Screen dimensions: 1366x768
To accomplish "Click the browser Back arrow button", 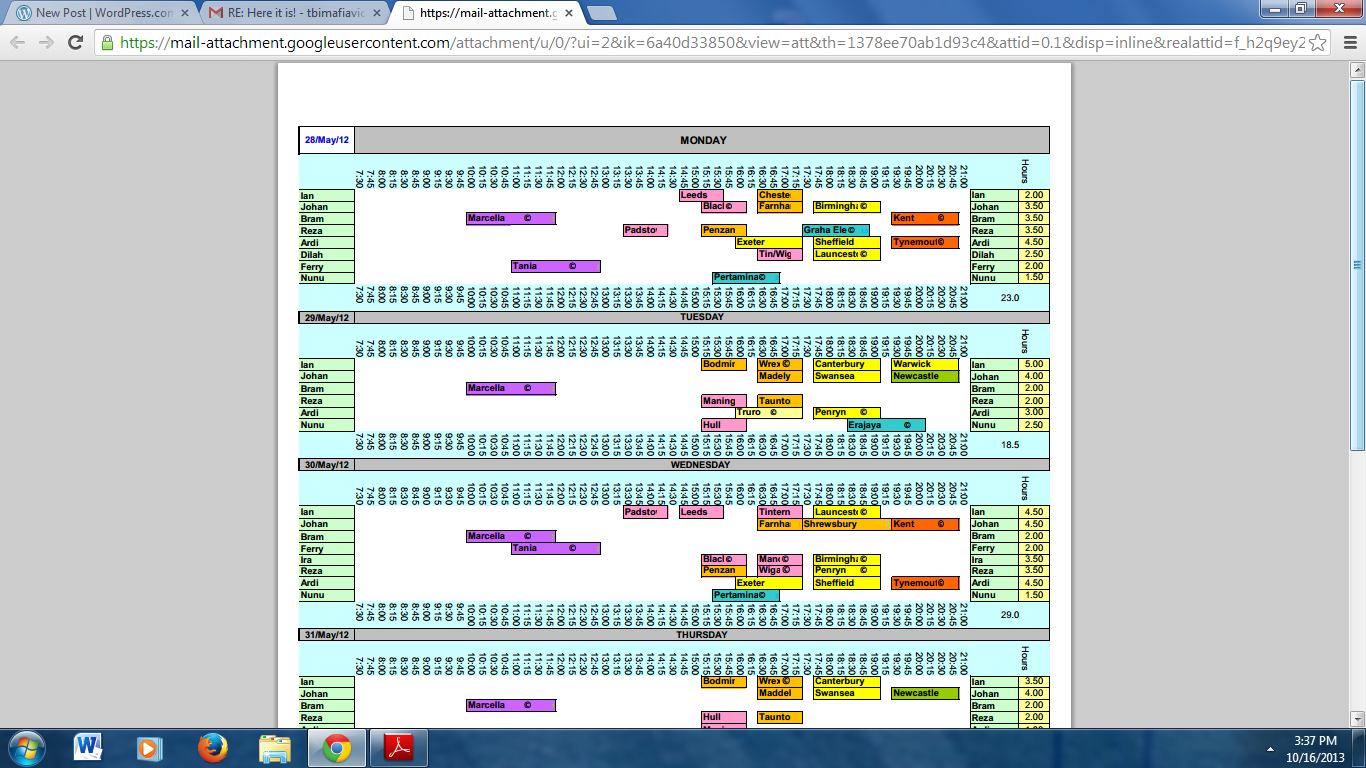I will coord(18,43).
